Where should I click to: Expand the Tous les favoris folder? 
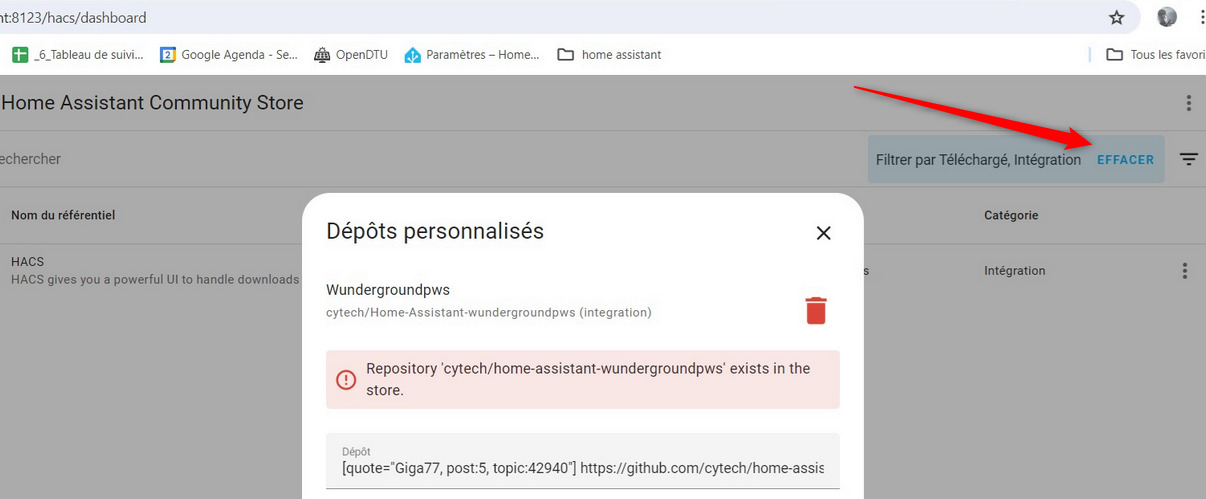click(1156, 55)
